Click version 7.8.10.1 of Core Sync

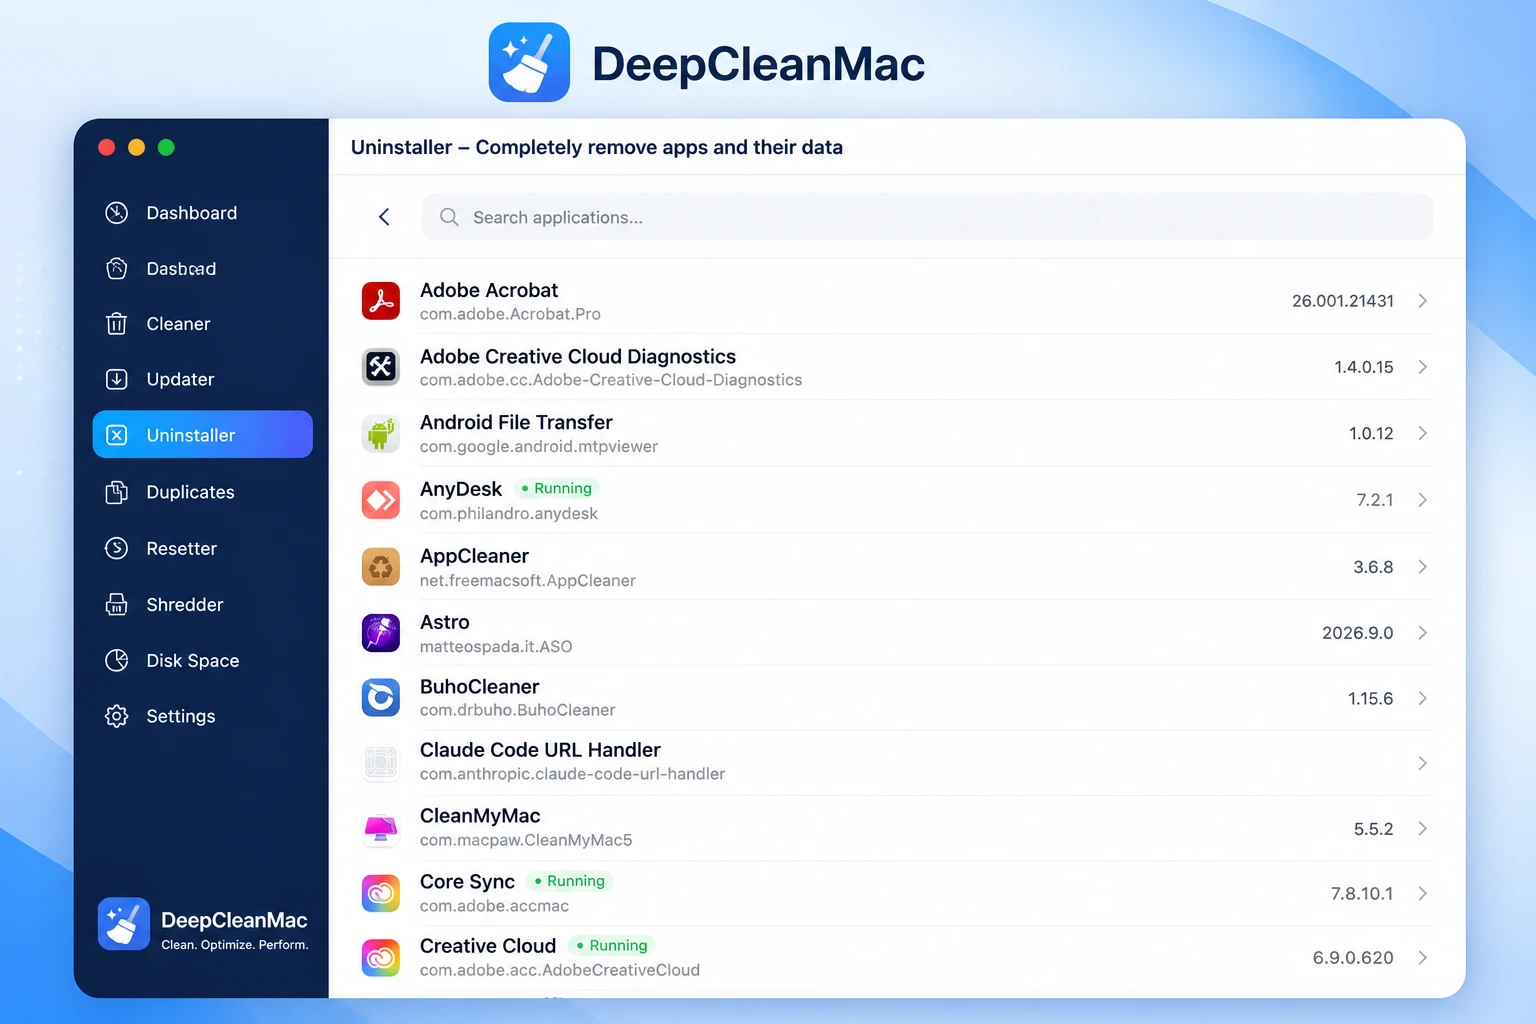click(1362, 893)
